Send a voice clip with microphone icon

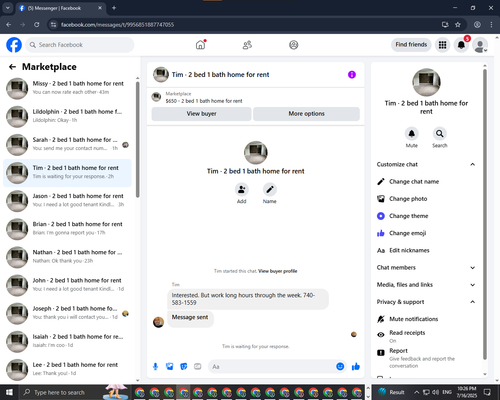tap(155, 367)
